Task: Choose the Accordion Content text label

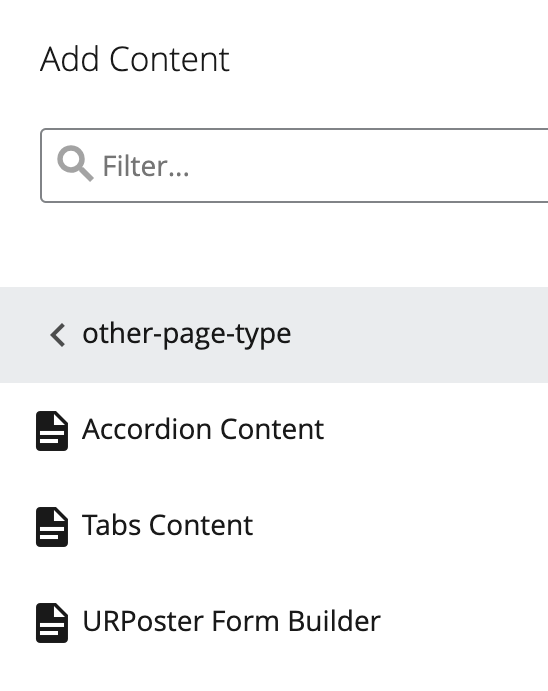Action: coord(203,429)
